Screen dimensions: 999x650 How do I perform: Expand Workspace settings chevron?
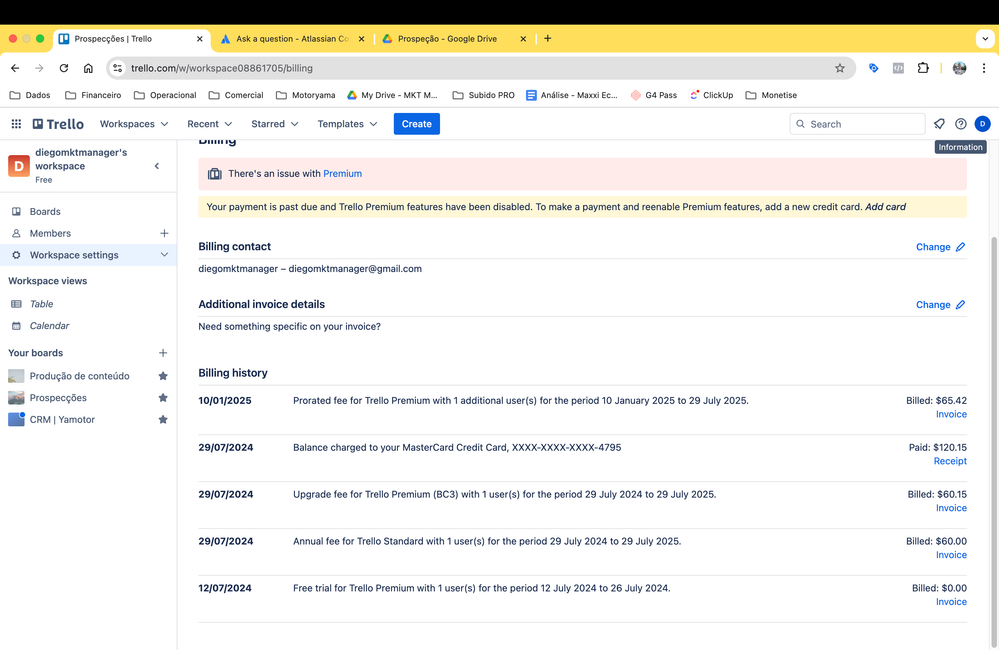point(164,255)
